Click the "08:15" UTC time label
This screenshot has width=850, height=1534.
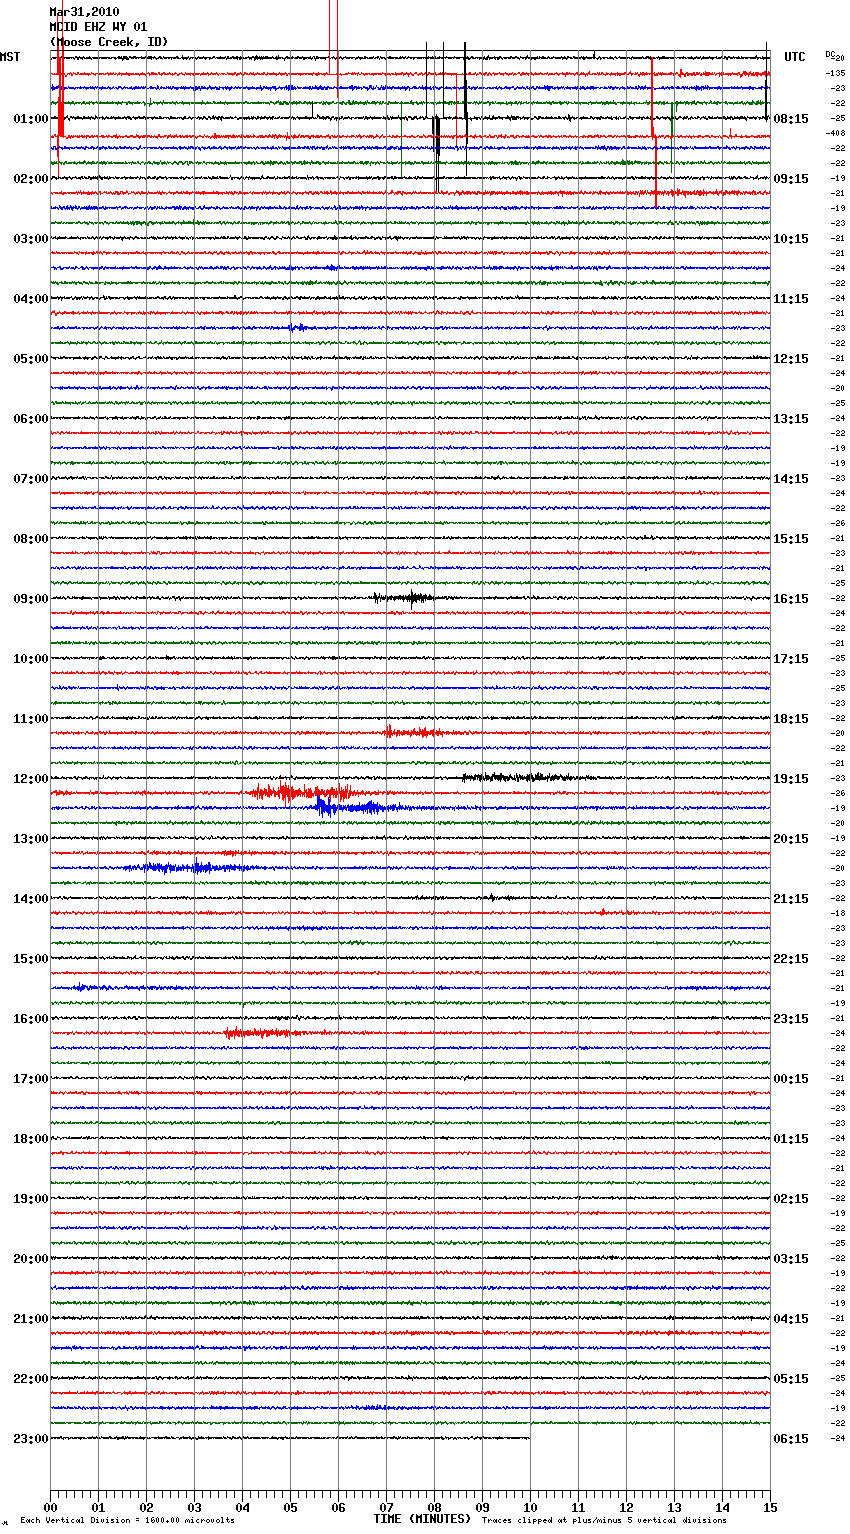791,119
